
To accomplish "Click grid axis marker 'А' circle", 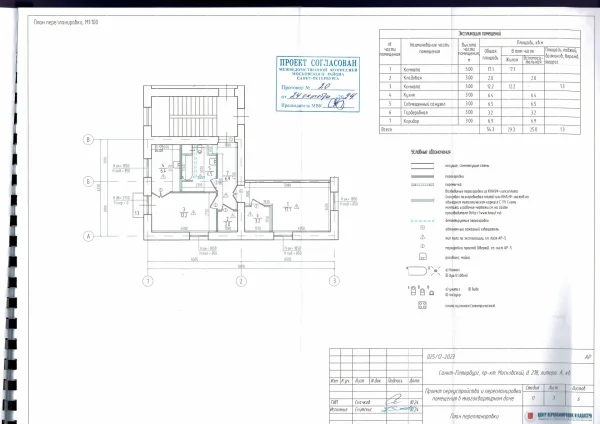I will tap(88, 236).
